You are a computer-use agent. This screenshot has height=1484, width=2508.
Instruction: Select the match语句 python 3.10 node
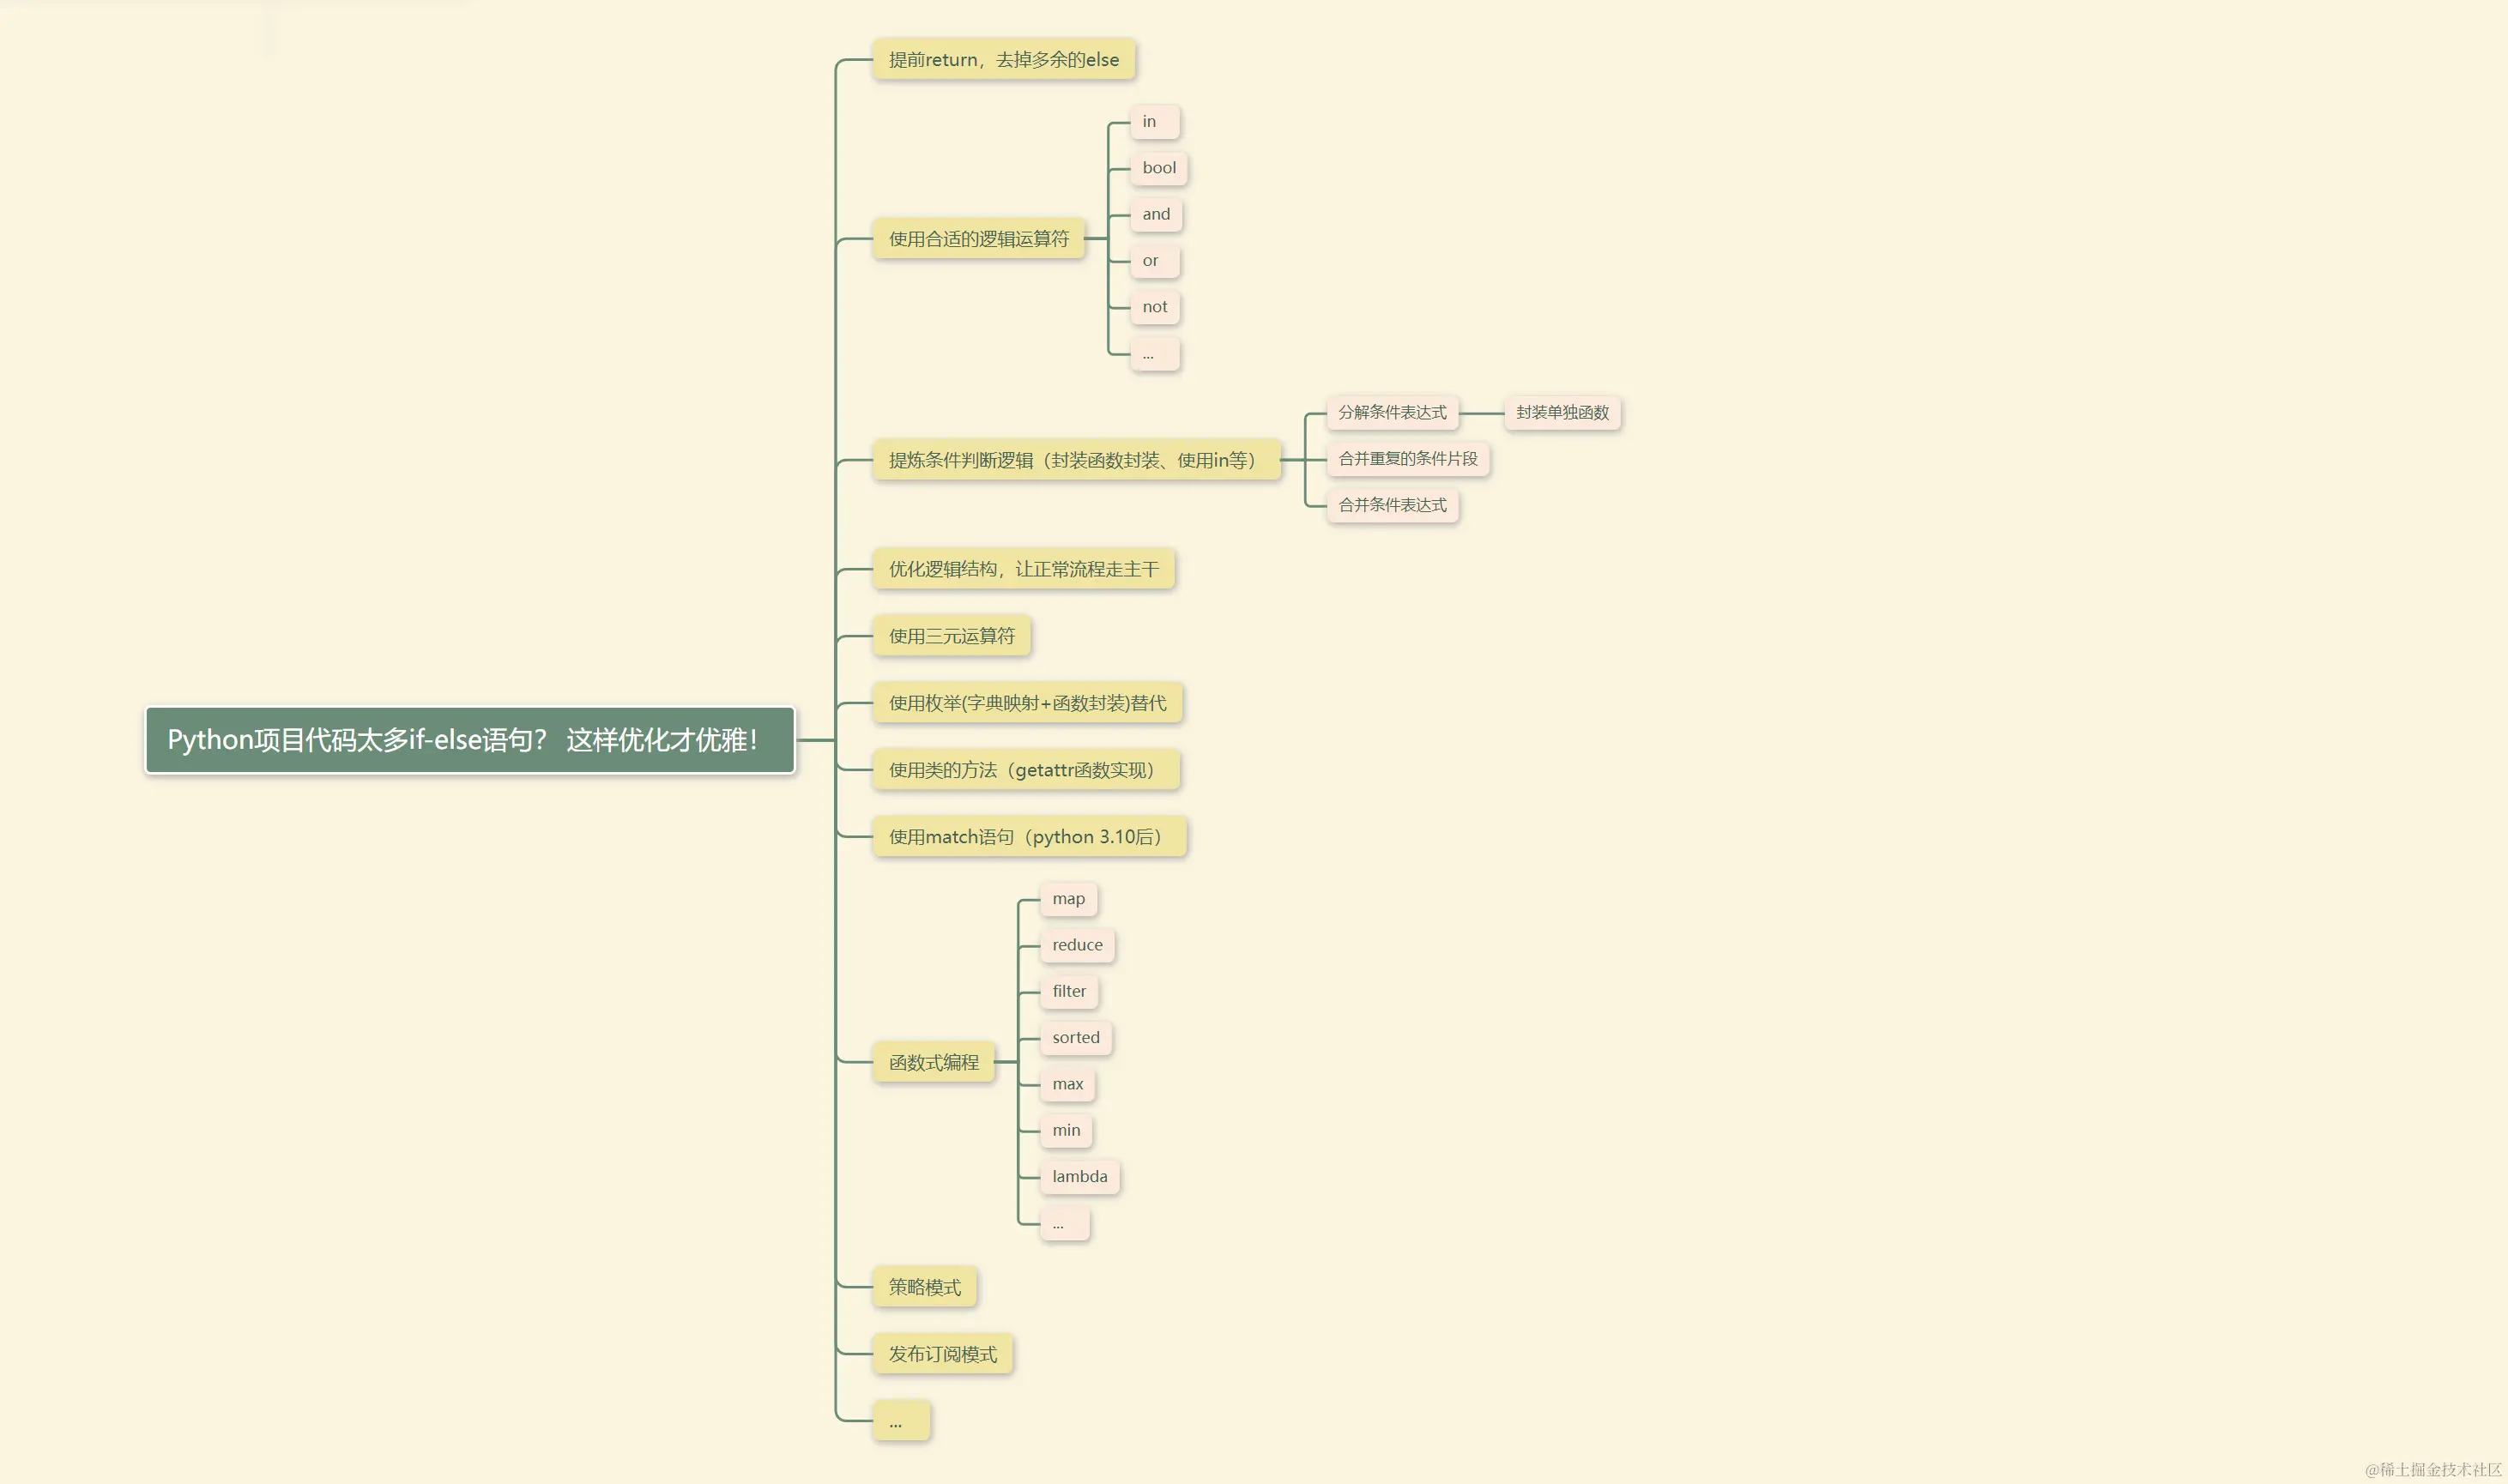[x=1028, y=837]
